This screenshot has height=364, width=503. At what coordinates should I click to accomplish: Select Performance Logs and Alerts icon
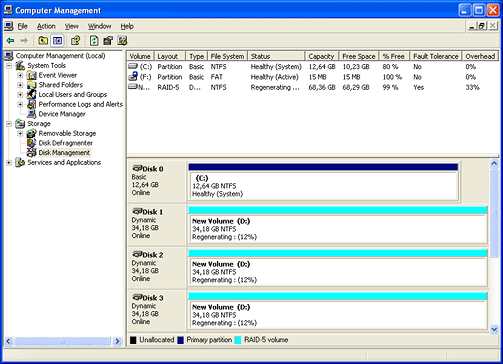31,104
